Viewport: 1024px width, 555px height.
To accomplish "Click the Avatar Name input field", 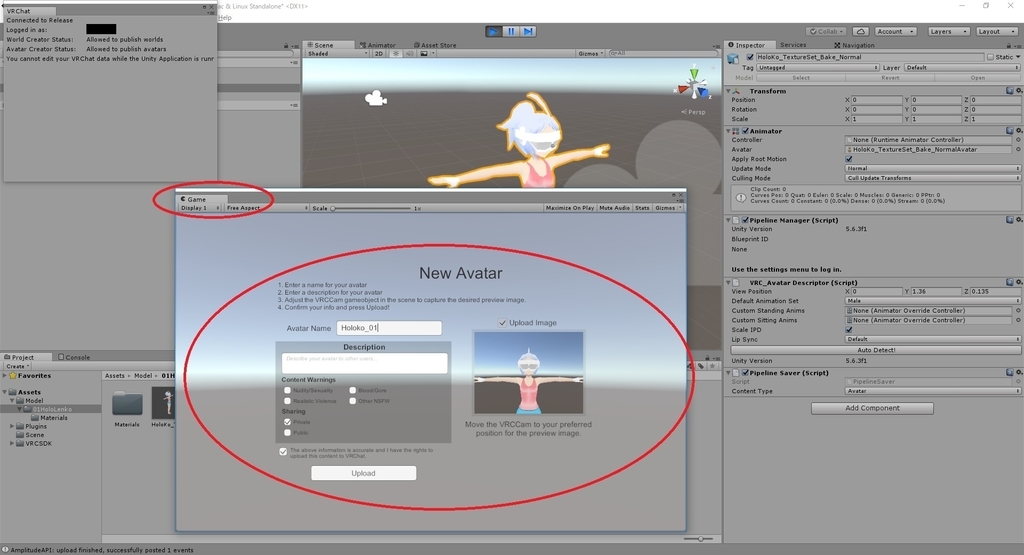I will point(389,328).
